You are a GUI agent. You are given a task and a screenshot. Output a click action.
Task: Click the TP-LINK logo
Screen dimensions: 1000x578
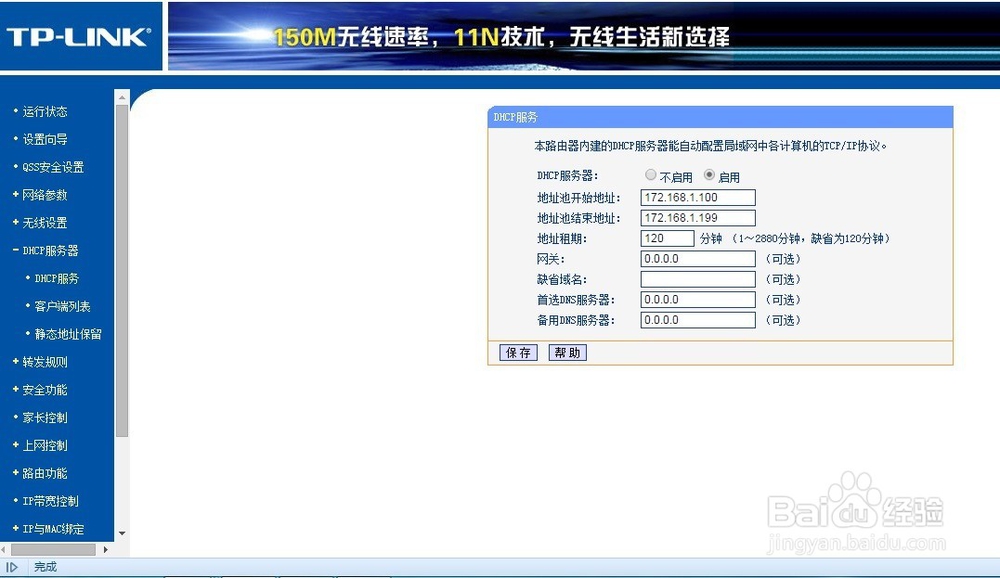tap(78, 37)
